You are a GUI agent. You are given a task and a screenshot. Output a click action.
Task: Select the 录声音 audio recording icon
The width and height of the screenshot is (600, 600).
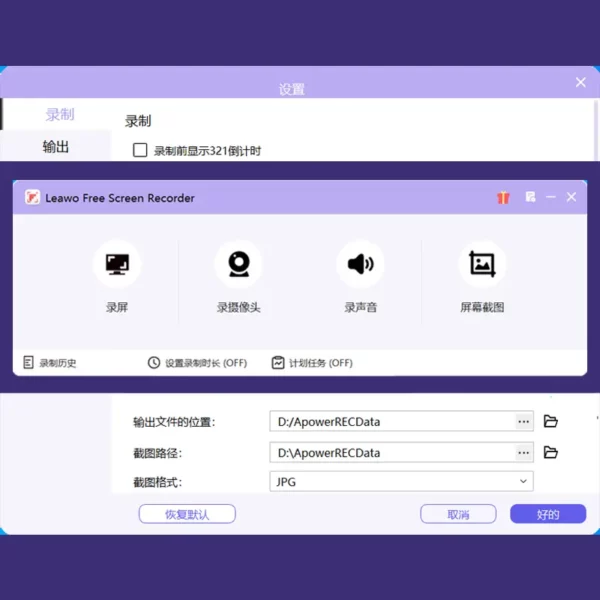point(360,264)
